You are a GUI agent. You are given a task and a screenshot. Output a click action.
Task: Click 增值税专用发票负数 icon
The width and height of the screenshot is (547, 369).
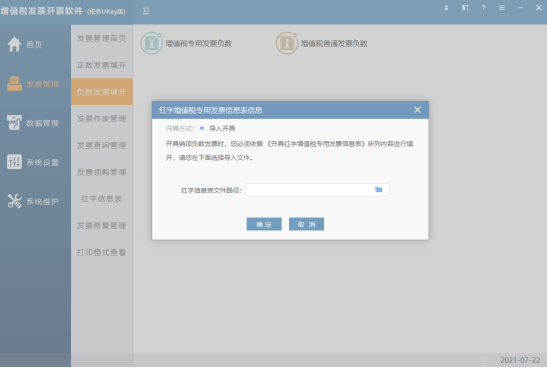coord(151,43)
